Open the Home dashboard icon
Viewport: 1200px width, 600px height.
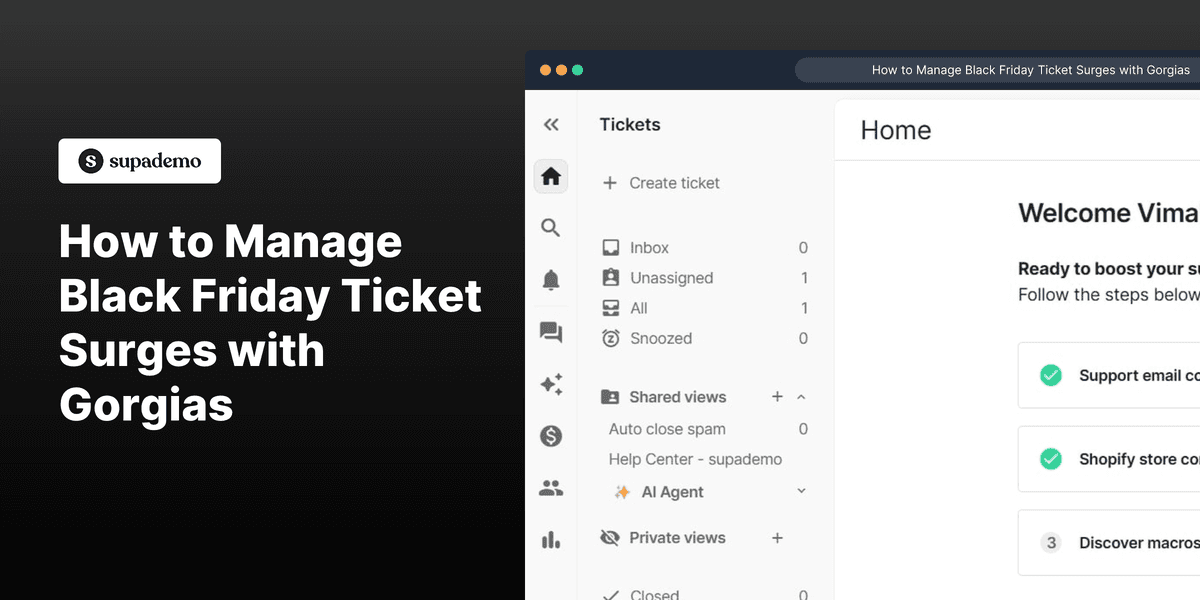tap(550, 176)
